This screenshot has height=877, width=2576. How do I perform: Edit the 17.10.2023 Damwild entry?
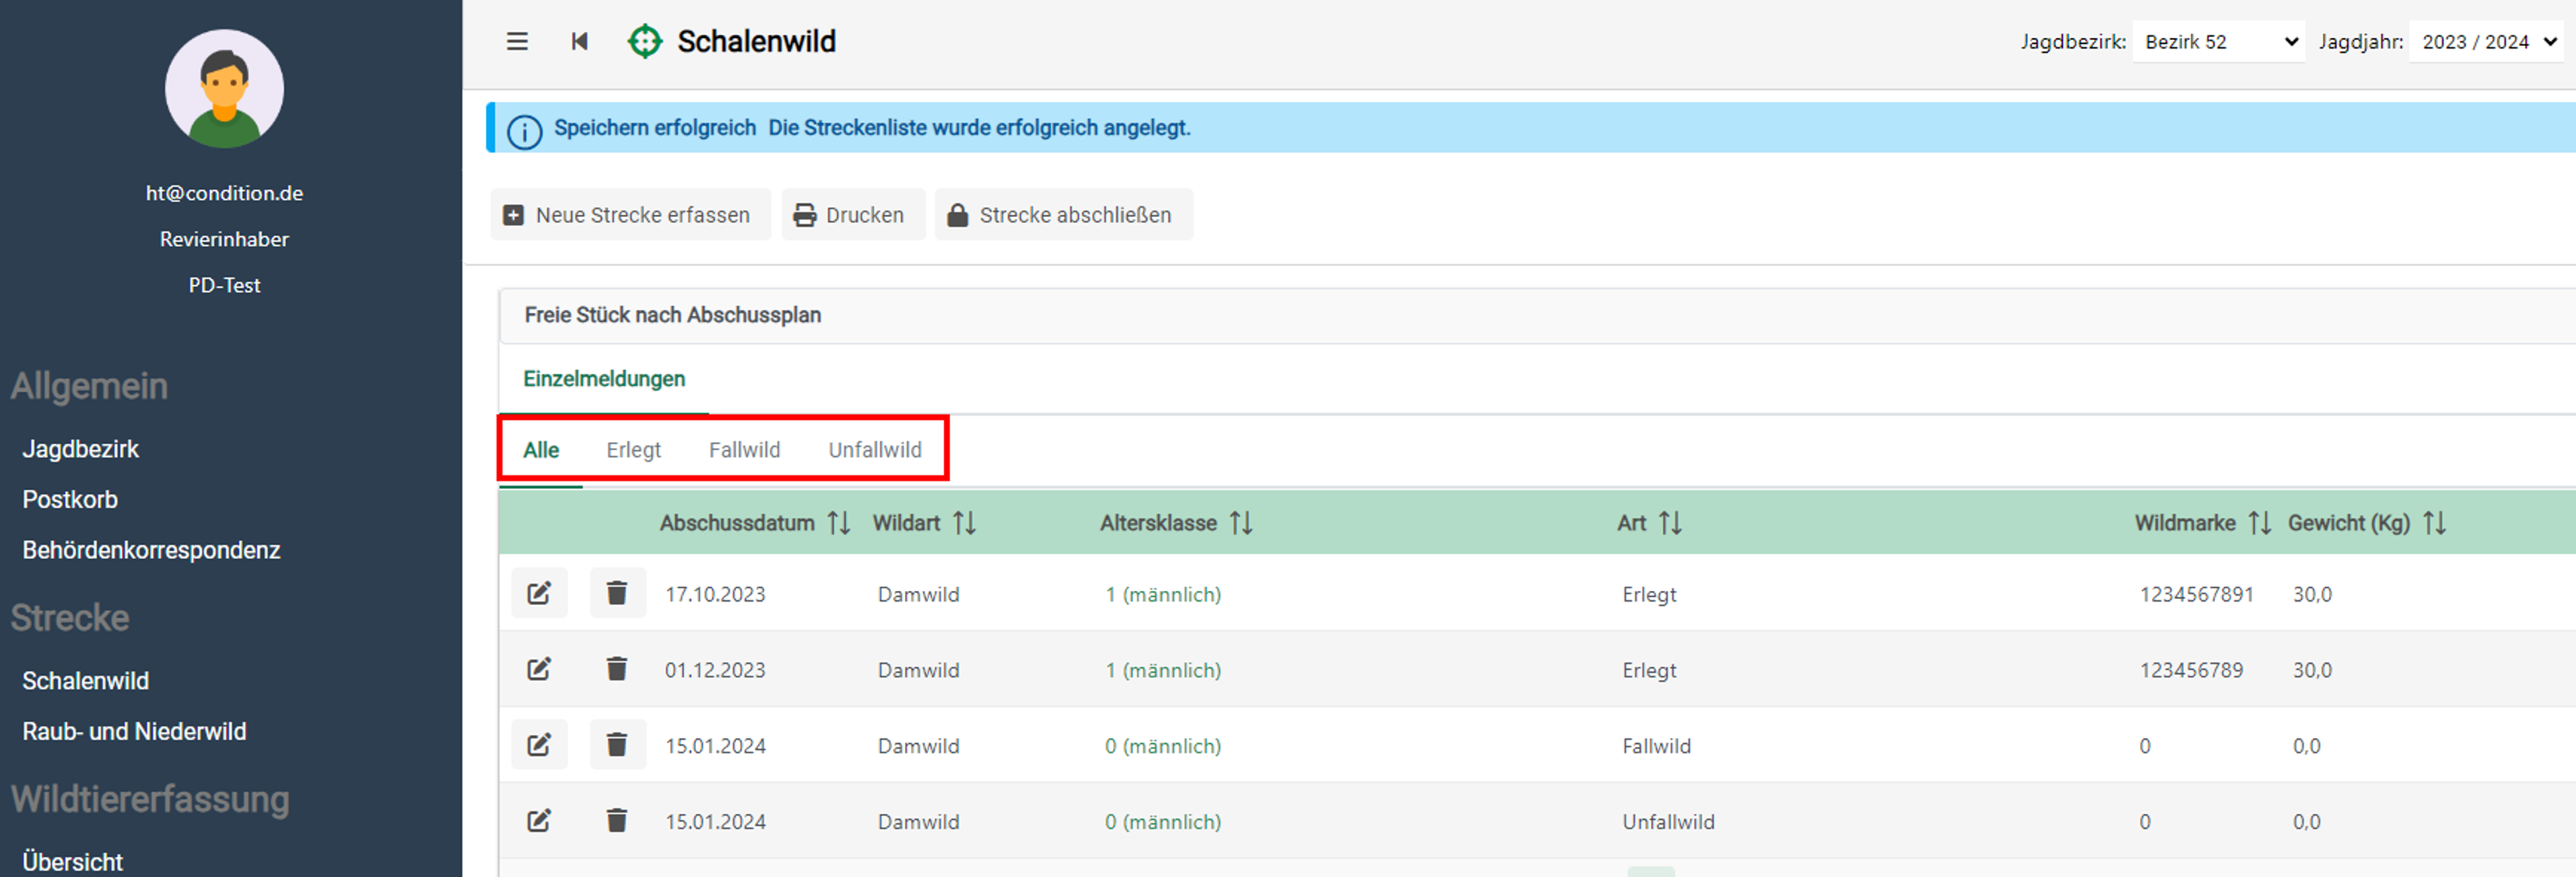539,593
